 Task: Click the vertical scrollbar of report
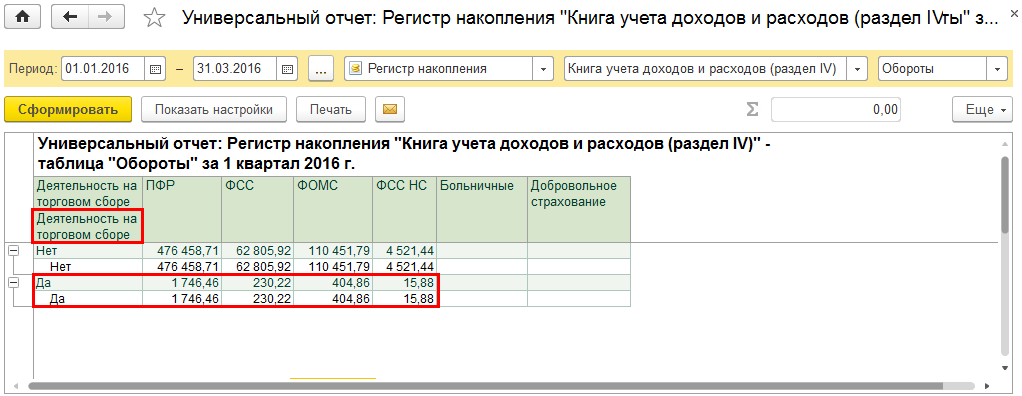click(x=1005, y=195)
